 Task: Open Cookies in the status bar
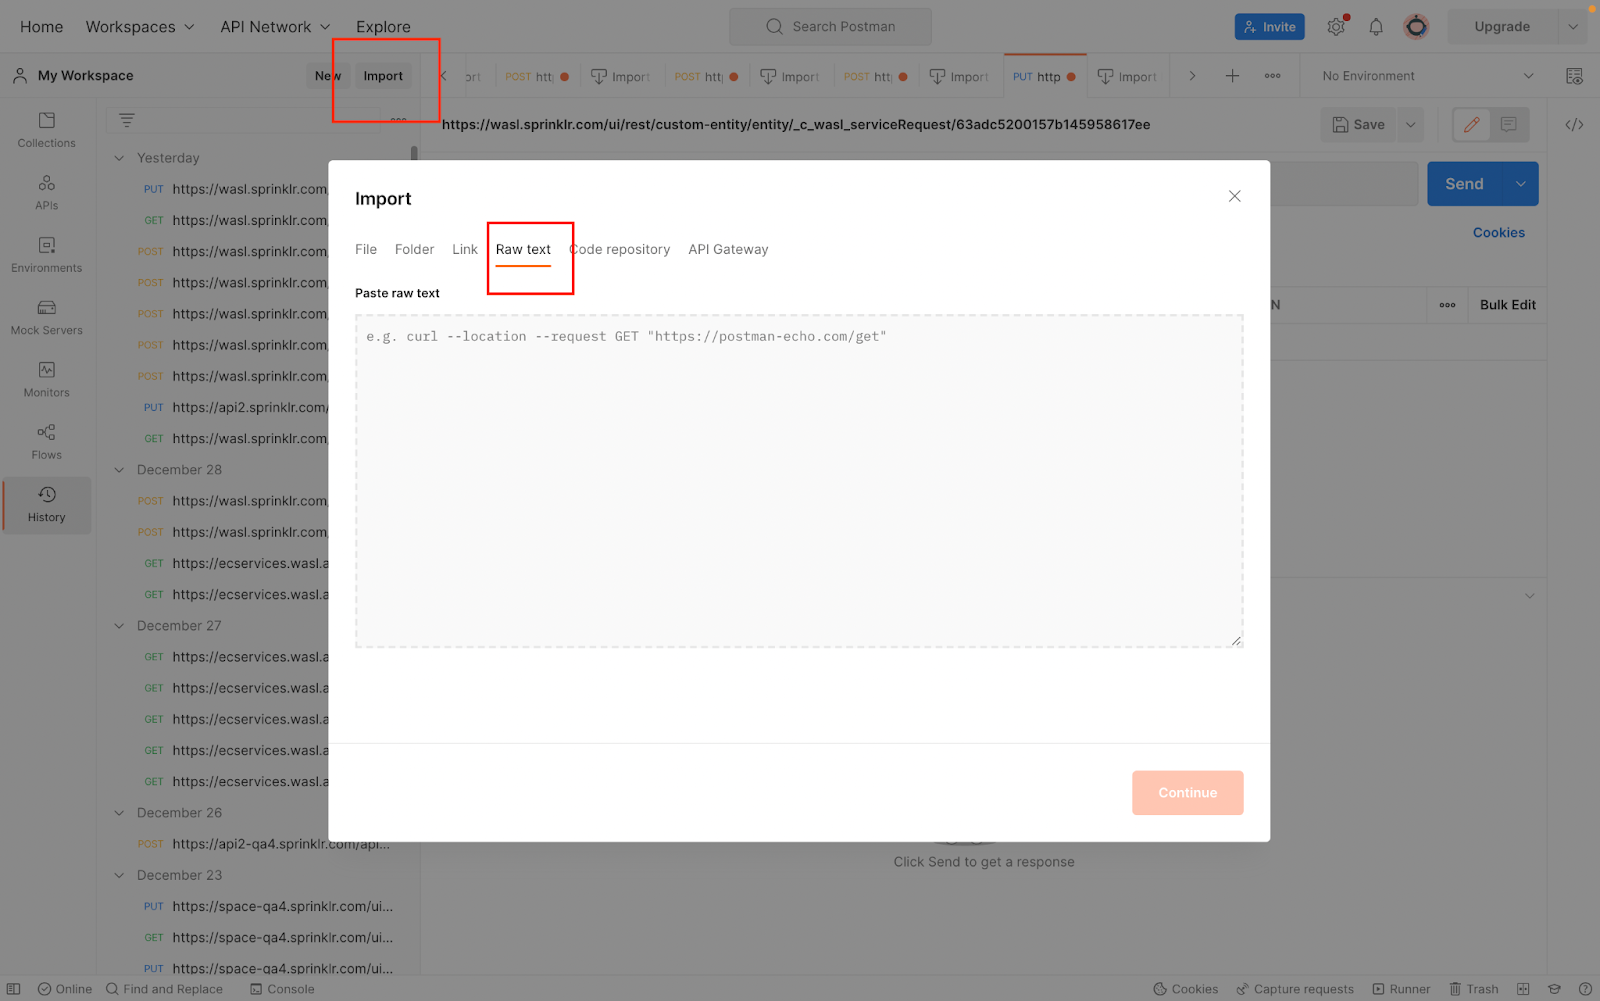(1186, 989)
